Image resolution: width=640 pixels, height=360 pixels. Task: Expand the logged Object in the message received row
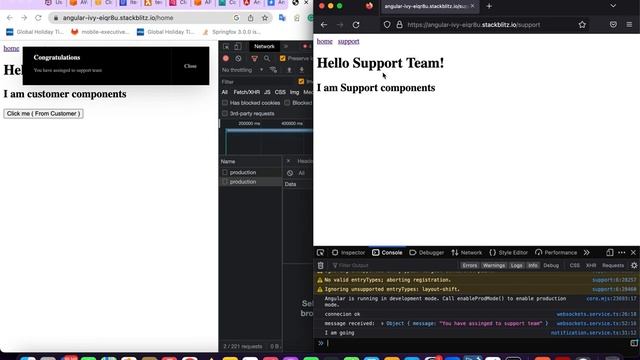382,323
